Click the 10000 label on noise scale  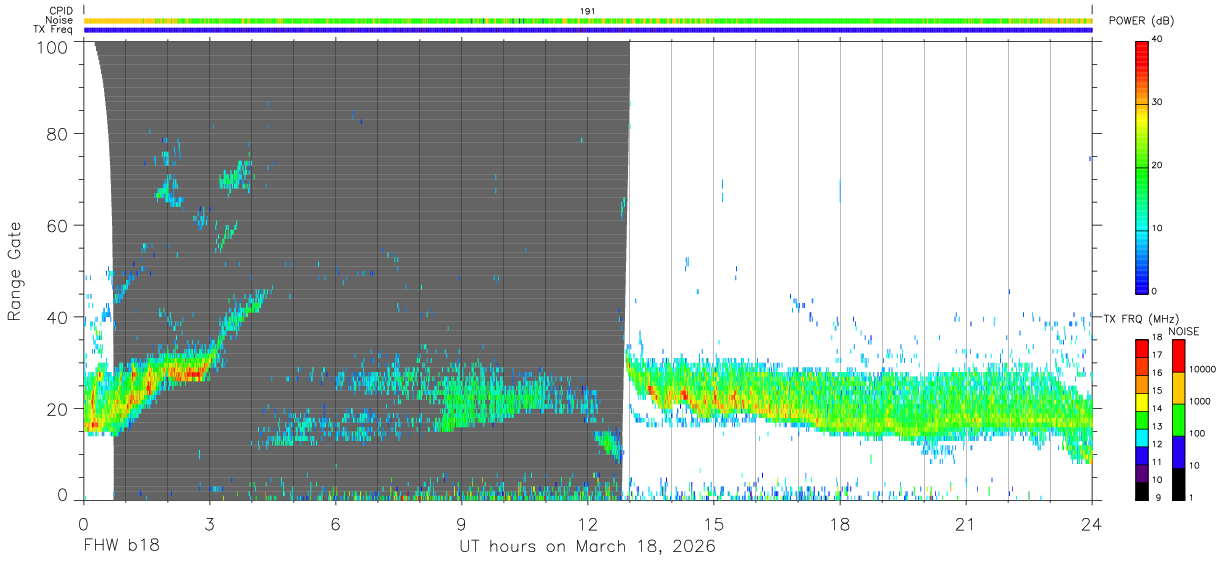point(1201,370)
